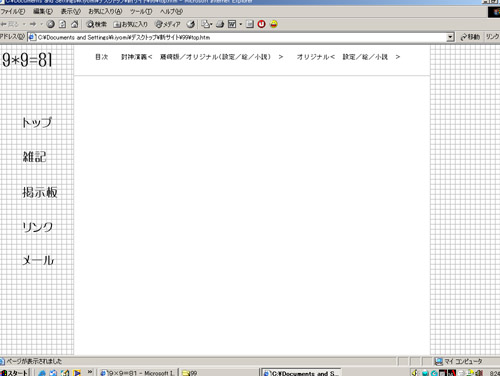
Task: Switch to C:\Documents and S... taskbar window
Action: click(x=301, y=373)
